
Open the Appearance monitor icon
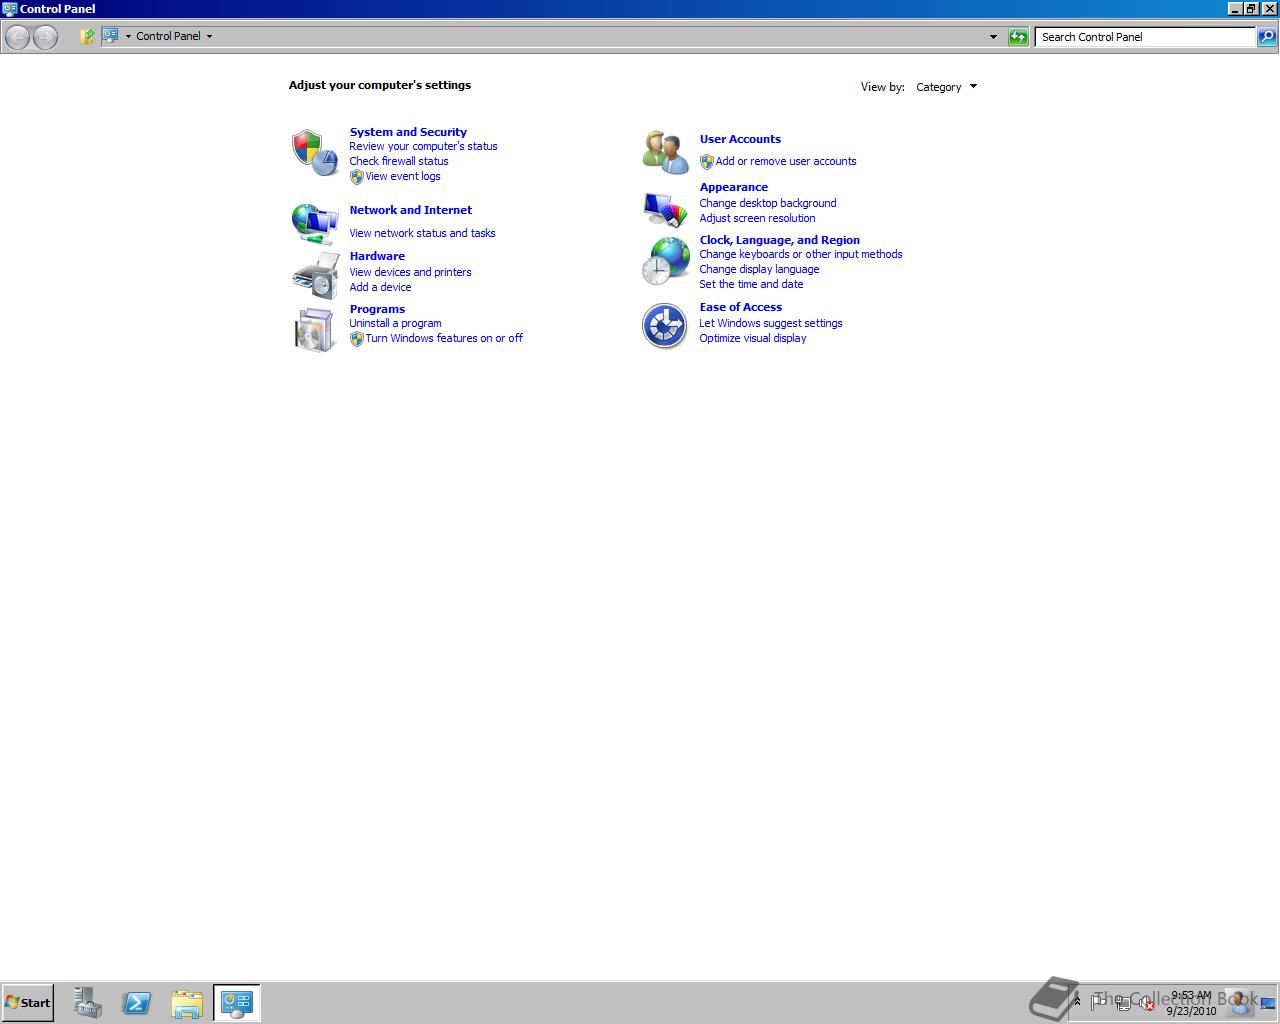coord(665,210)
